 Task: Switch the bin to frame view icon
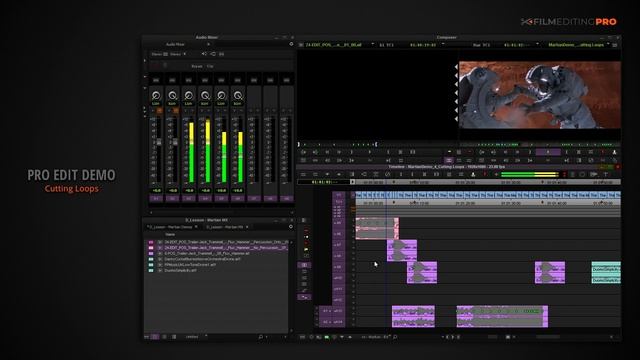(164, 337)
